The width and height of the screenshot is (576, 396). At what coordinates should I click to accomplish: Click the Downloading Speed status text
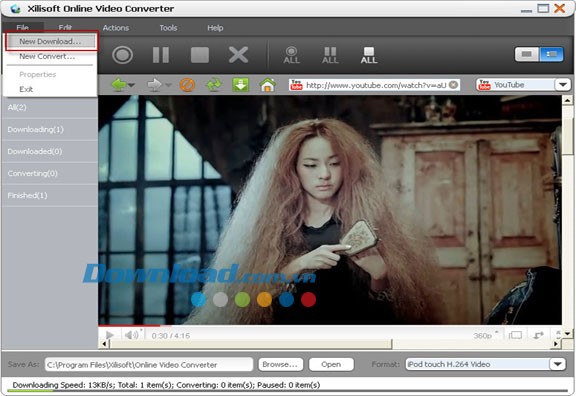pyautogui.click(x=166, y=385)
